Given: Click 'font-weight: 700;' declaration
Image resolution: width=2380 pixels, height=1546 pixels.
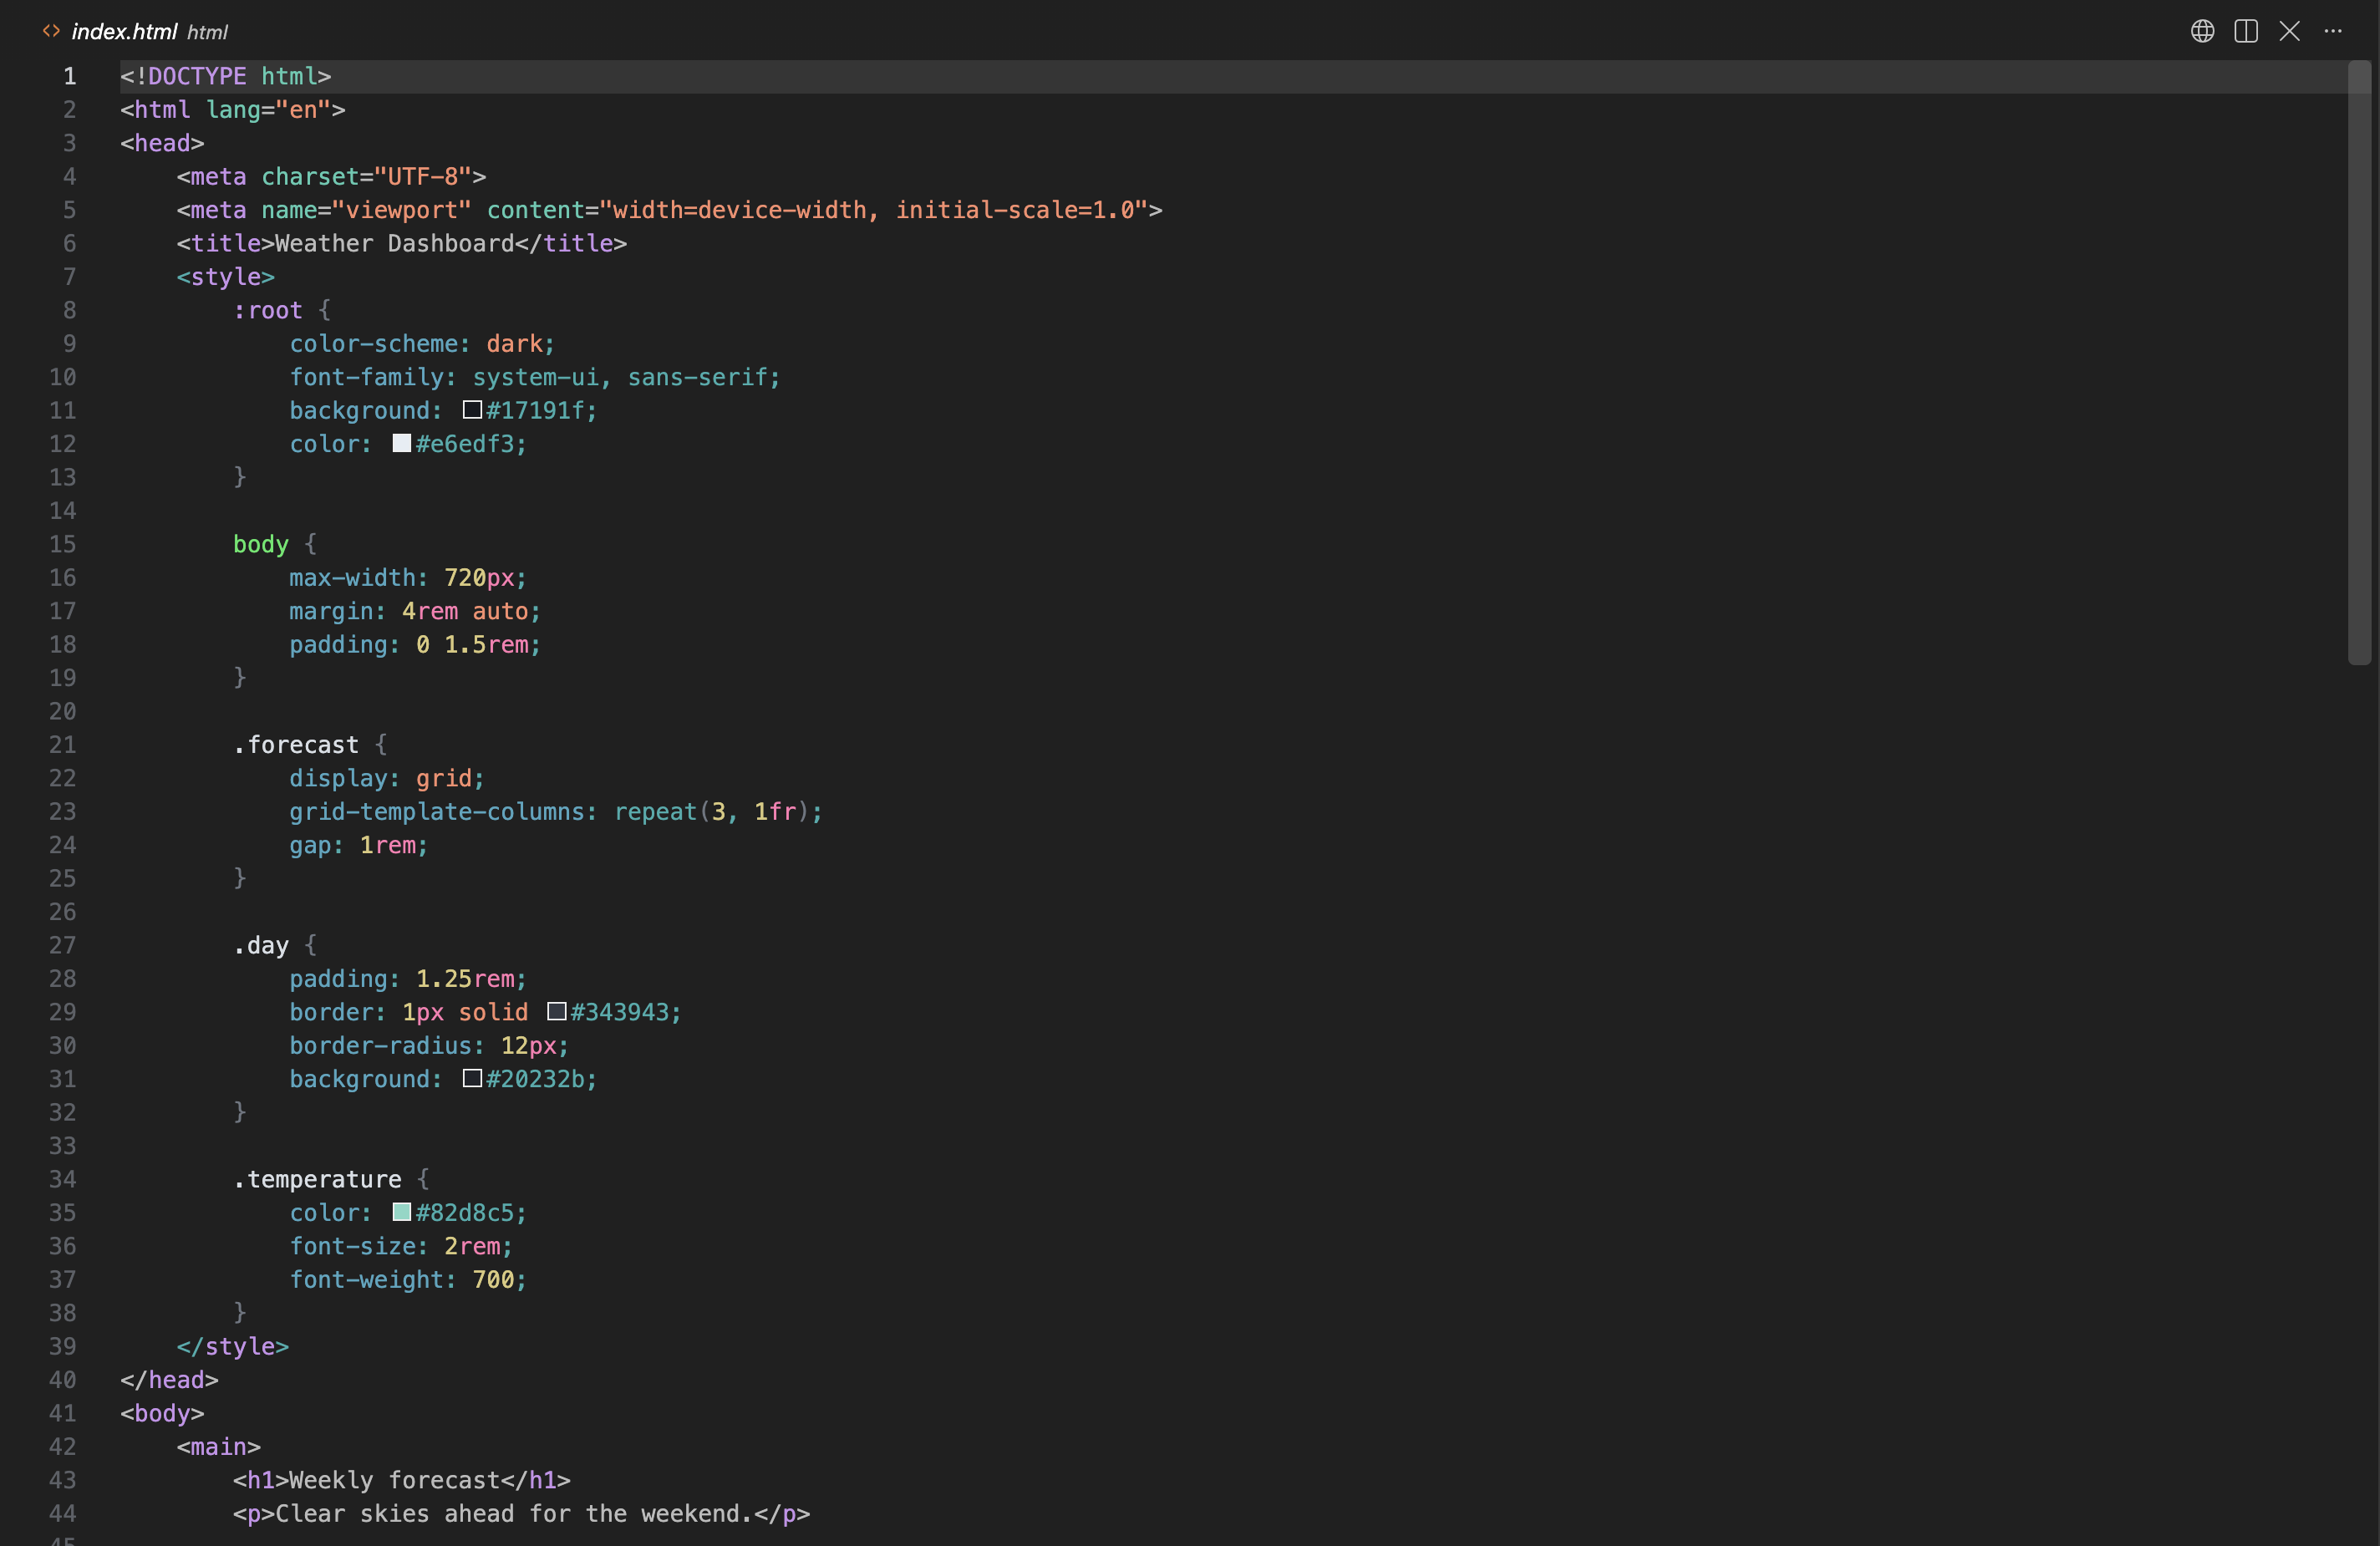Looking at the screenshot, I should 408,1279.
